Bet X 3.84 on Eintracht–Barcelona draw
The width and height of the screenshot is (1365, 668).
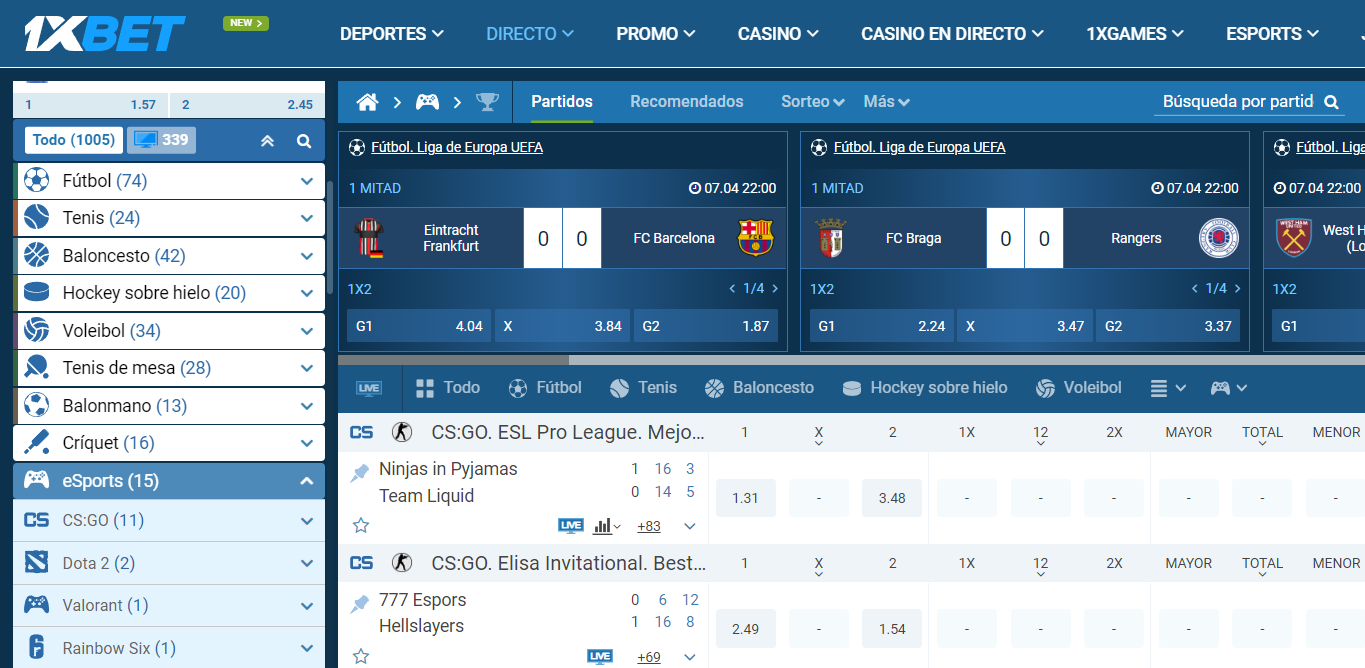(x=562, y=326)
